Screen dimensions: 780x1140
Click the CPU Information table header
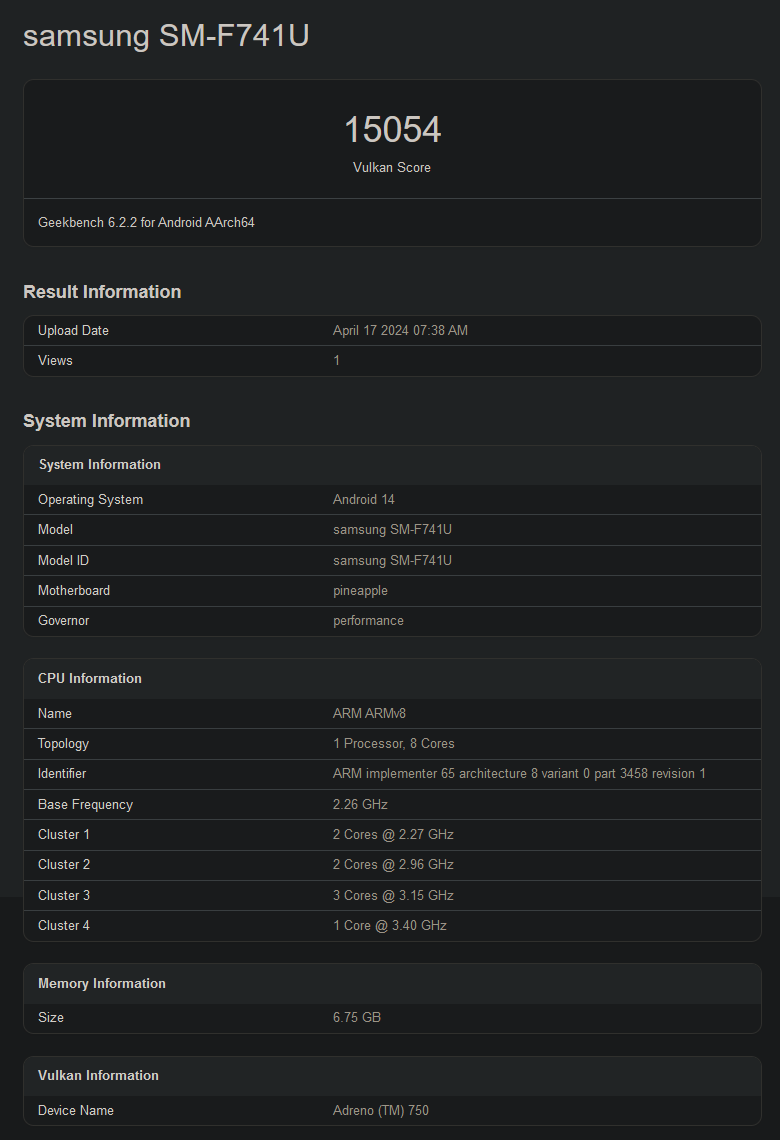(x=90, y=678)
